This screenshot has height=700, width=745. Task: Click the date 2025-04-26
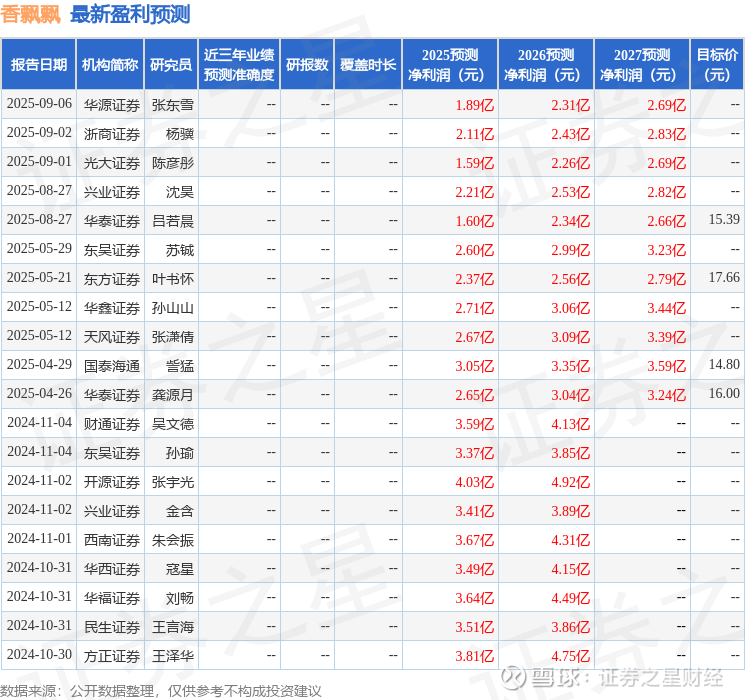click(39, 394)
